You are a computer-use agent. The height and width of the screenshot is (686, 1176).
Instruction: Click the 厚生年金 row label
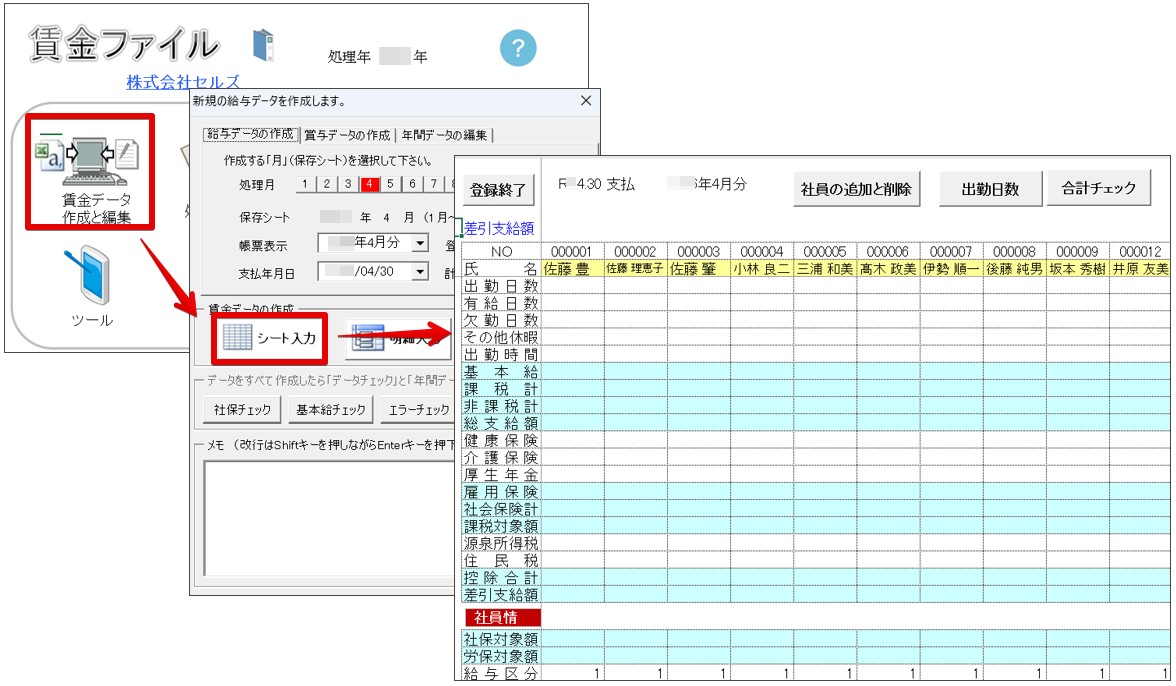(x=501, y=475)
